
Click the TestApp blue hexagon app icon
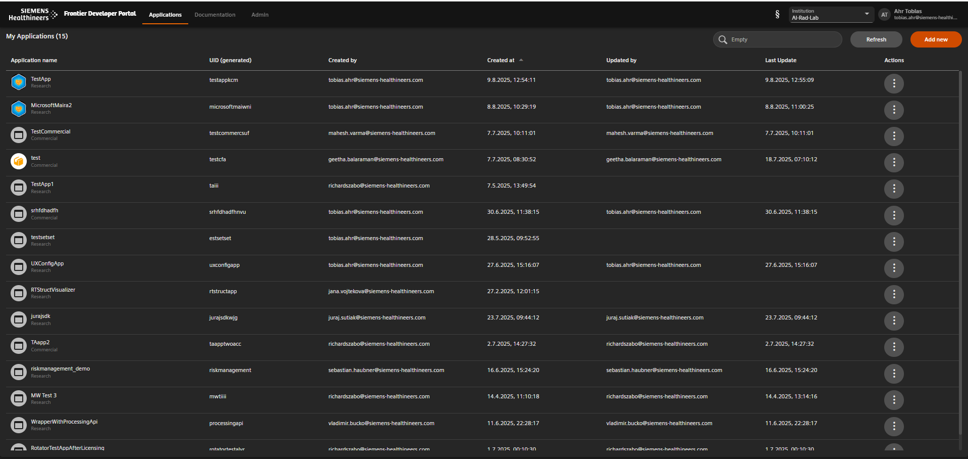19,82
